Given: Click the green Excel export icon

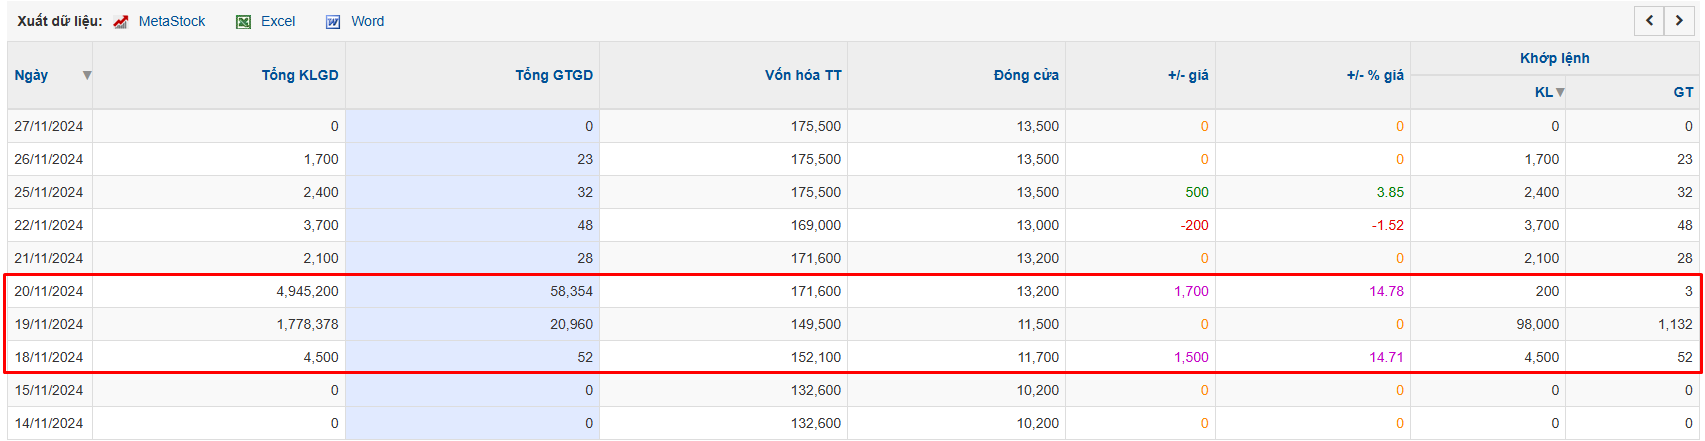Looking at the screenshot, I should [x=243, y=21].
